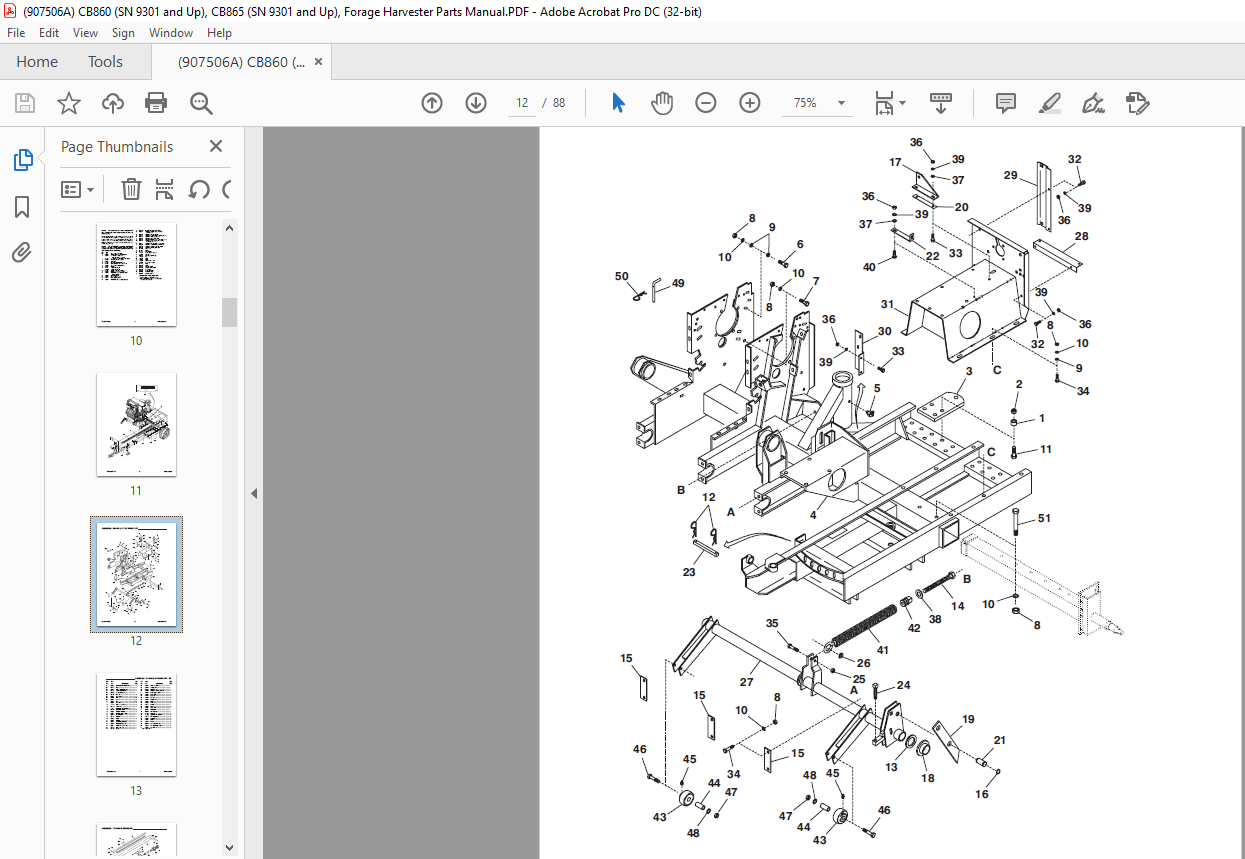This screenshot has height=859, width=1245.
Task: Open Page Thumbnails sidebar icon
Action: (x=22, y=159)
